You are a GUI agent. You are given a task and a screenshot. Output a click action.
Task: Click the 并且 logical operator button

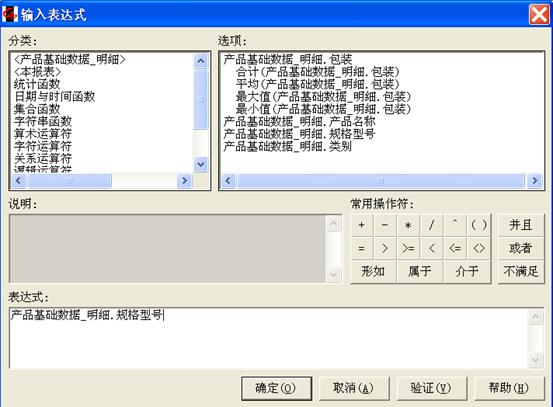pos(521,225)
